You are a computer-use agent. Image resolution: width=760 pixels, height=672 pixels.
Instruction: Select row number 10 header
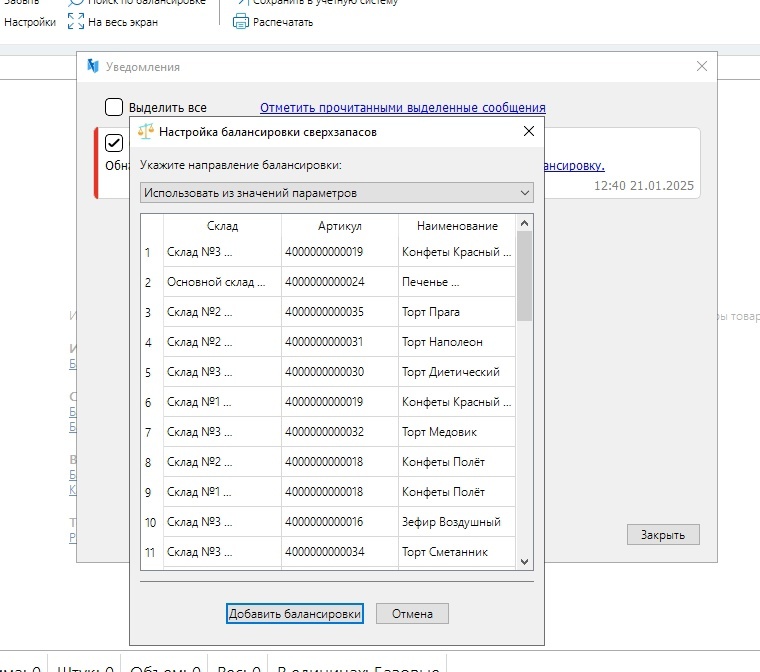coord(152,523)
